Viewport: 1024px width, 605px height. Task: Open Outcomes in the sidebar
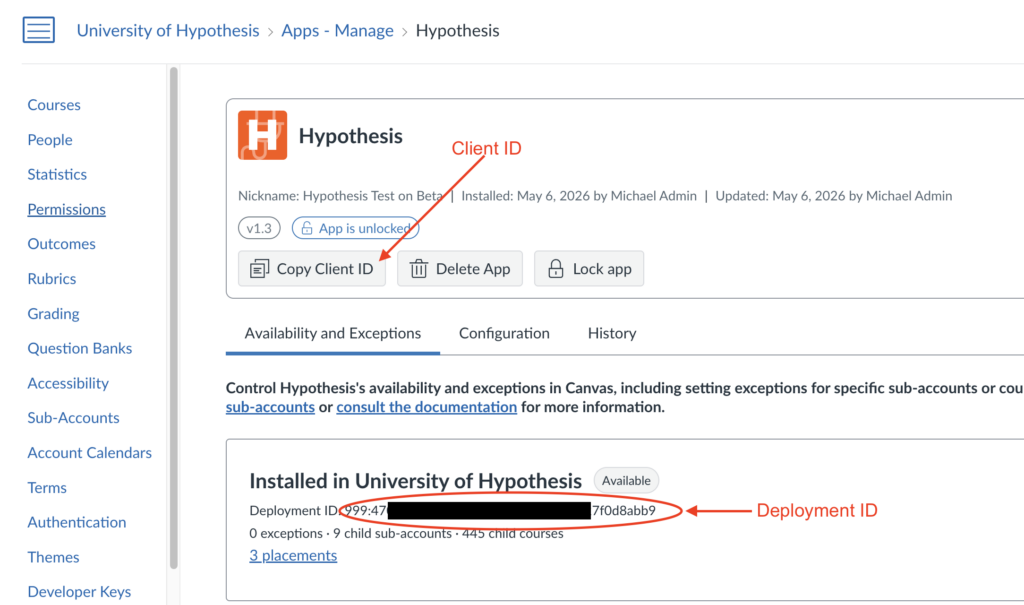click(x=61, y=244)
